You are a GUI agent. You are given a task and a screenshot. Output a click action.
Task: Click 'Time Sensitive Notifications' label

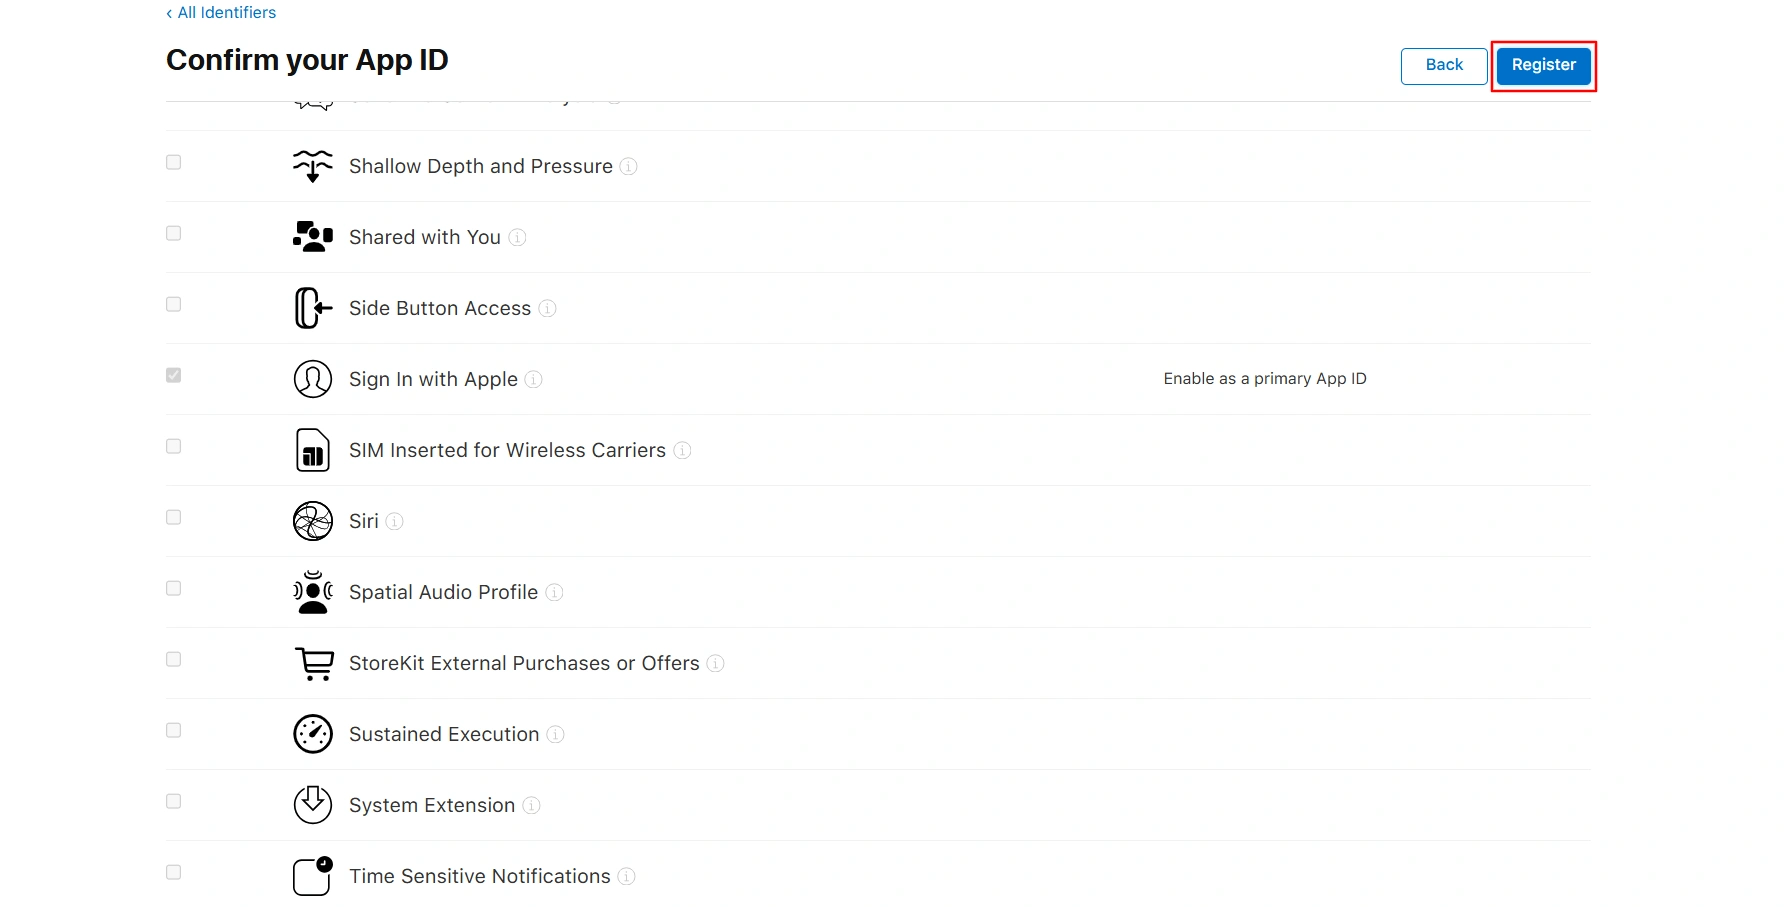coord(480,876)
